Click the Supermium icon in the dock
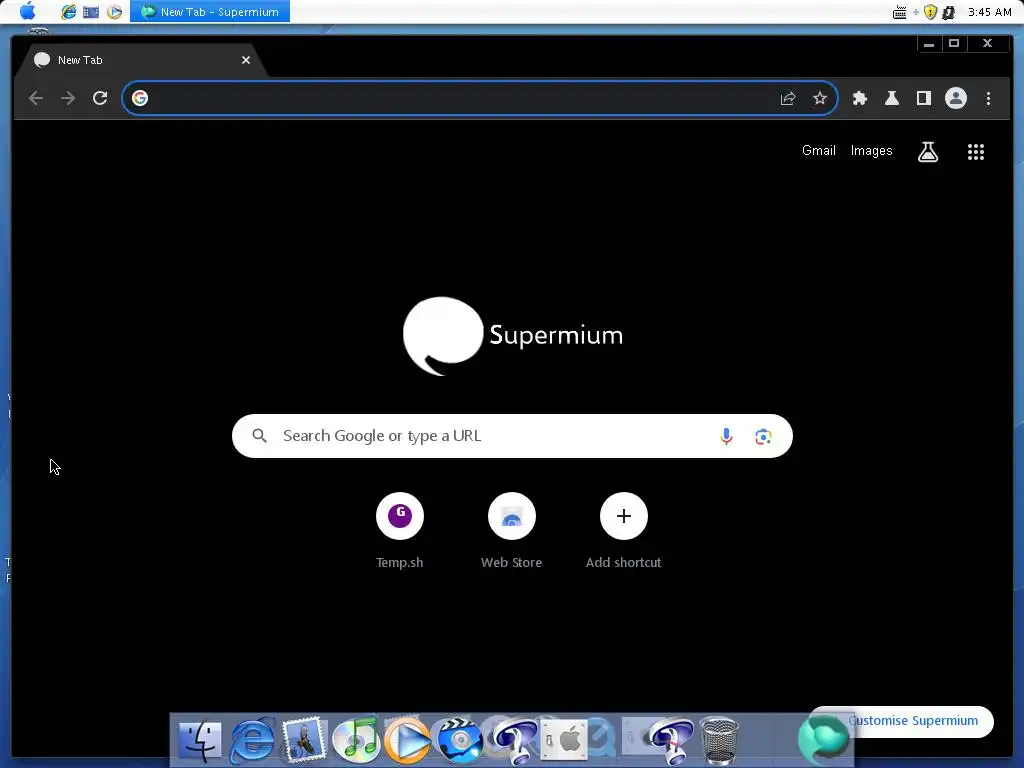Image resolution: width=1024 pixels, height=768 pixels. tap(824, 738)
